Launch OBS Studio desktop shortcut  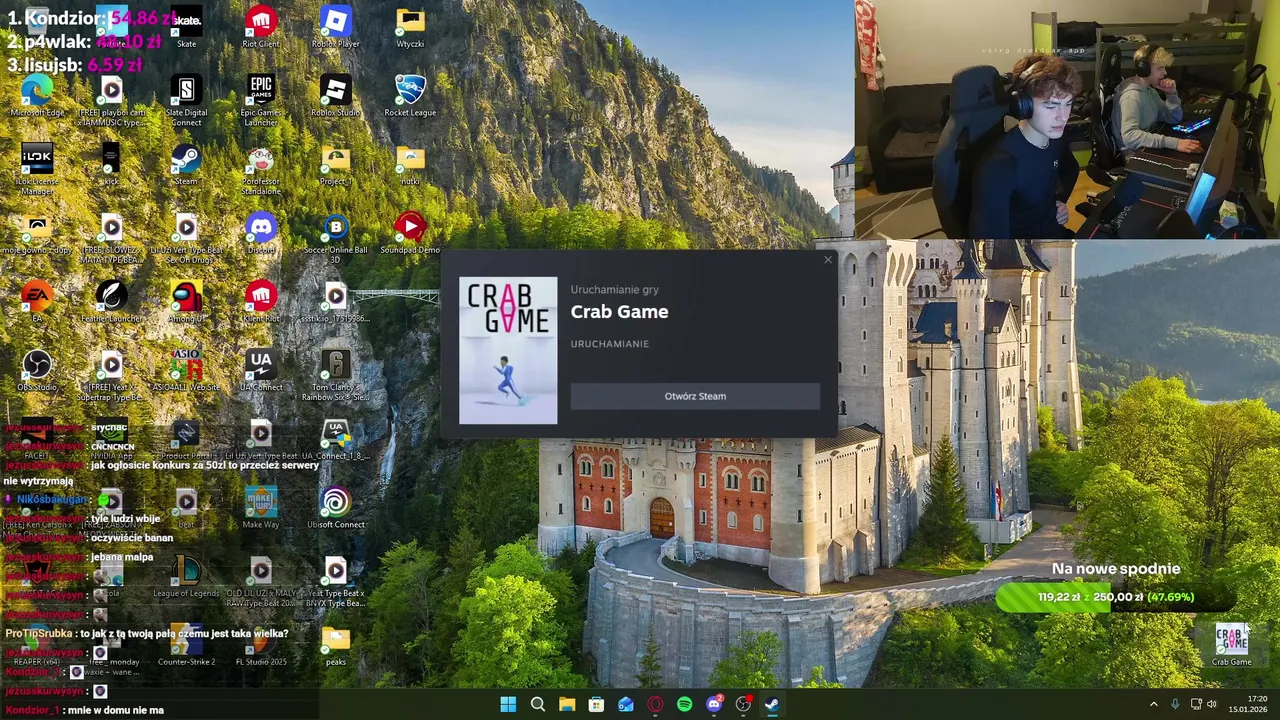[37, 372]
